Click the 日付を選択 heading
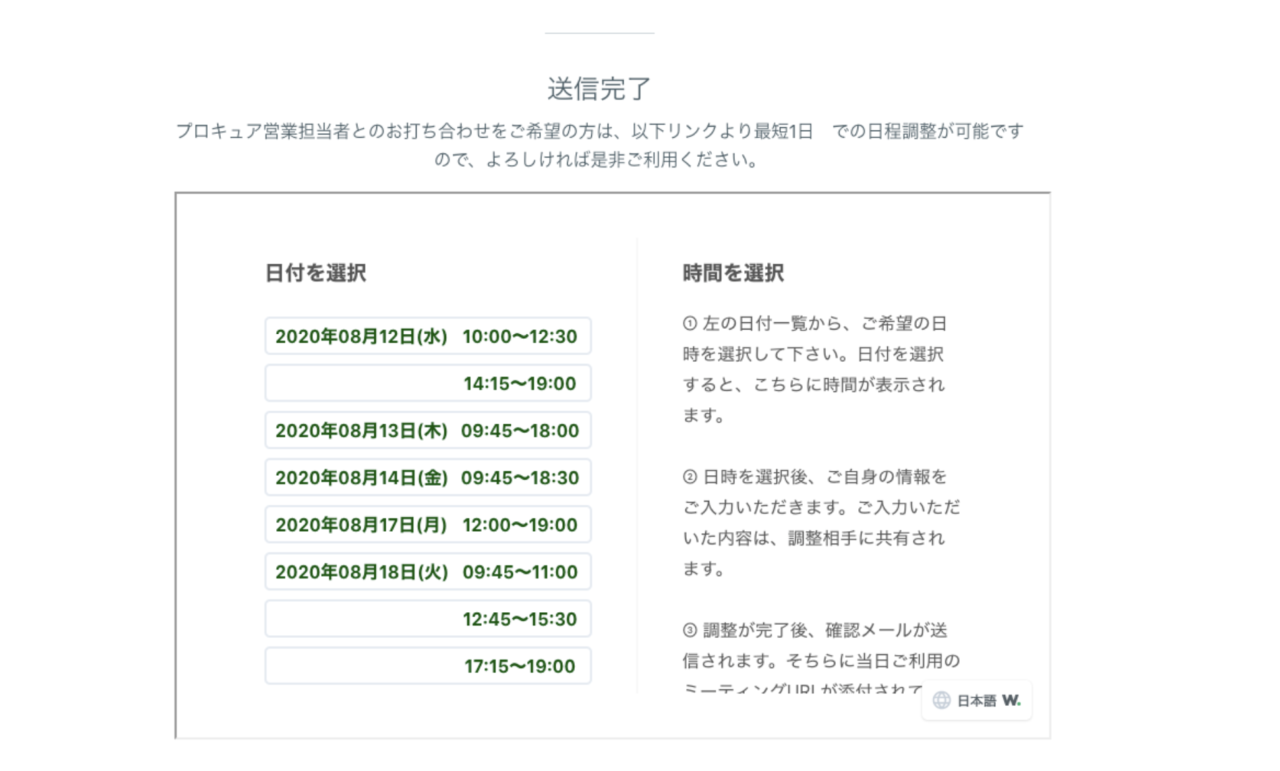 pyautogui.click(x=316, y=272)
